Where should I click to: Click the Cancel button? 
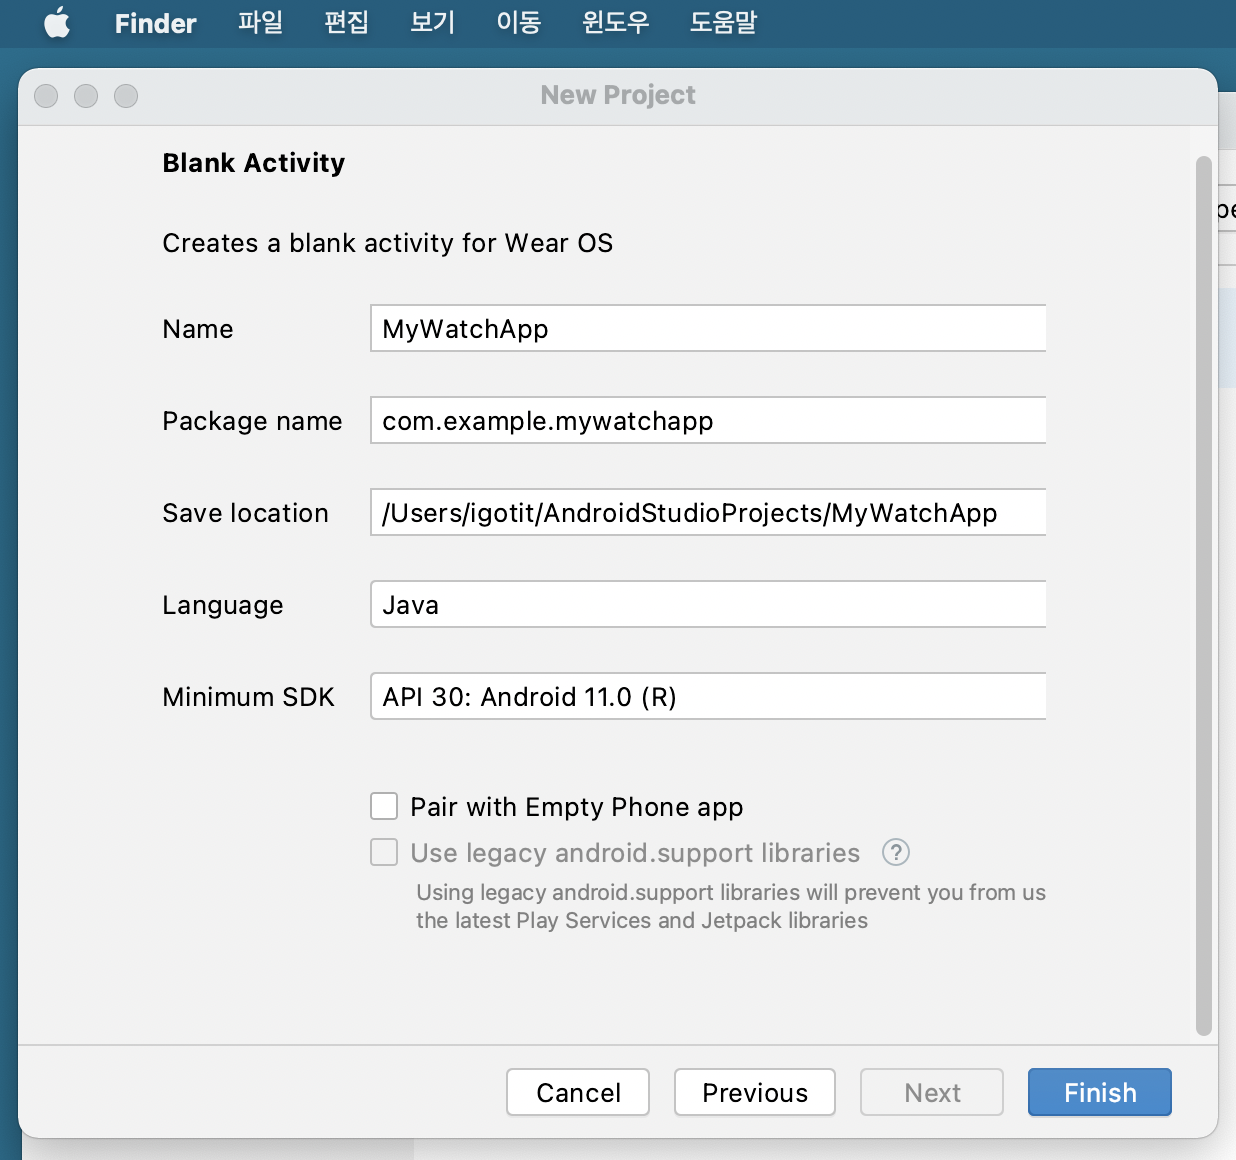[578, 1092]
